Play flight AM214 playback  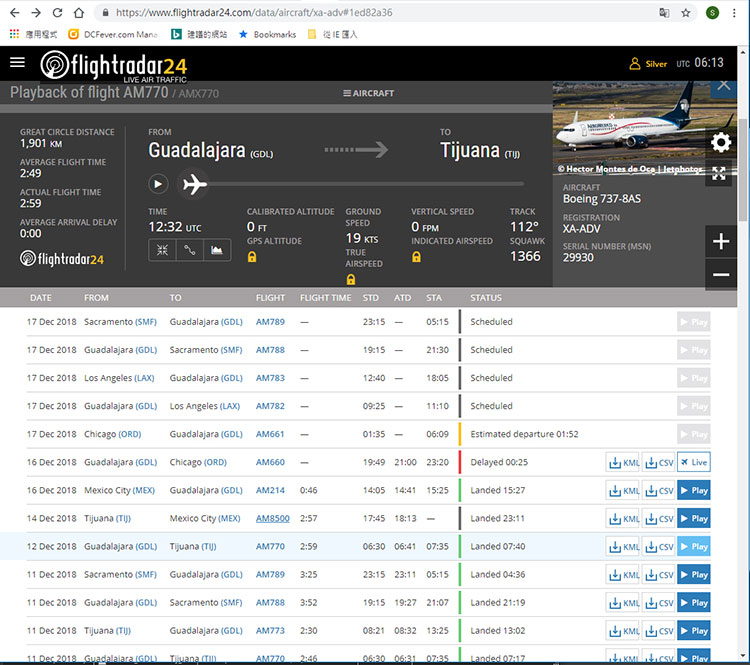pos(694,490)
